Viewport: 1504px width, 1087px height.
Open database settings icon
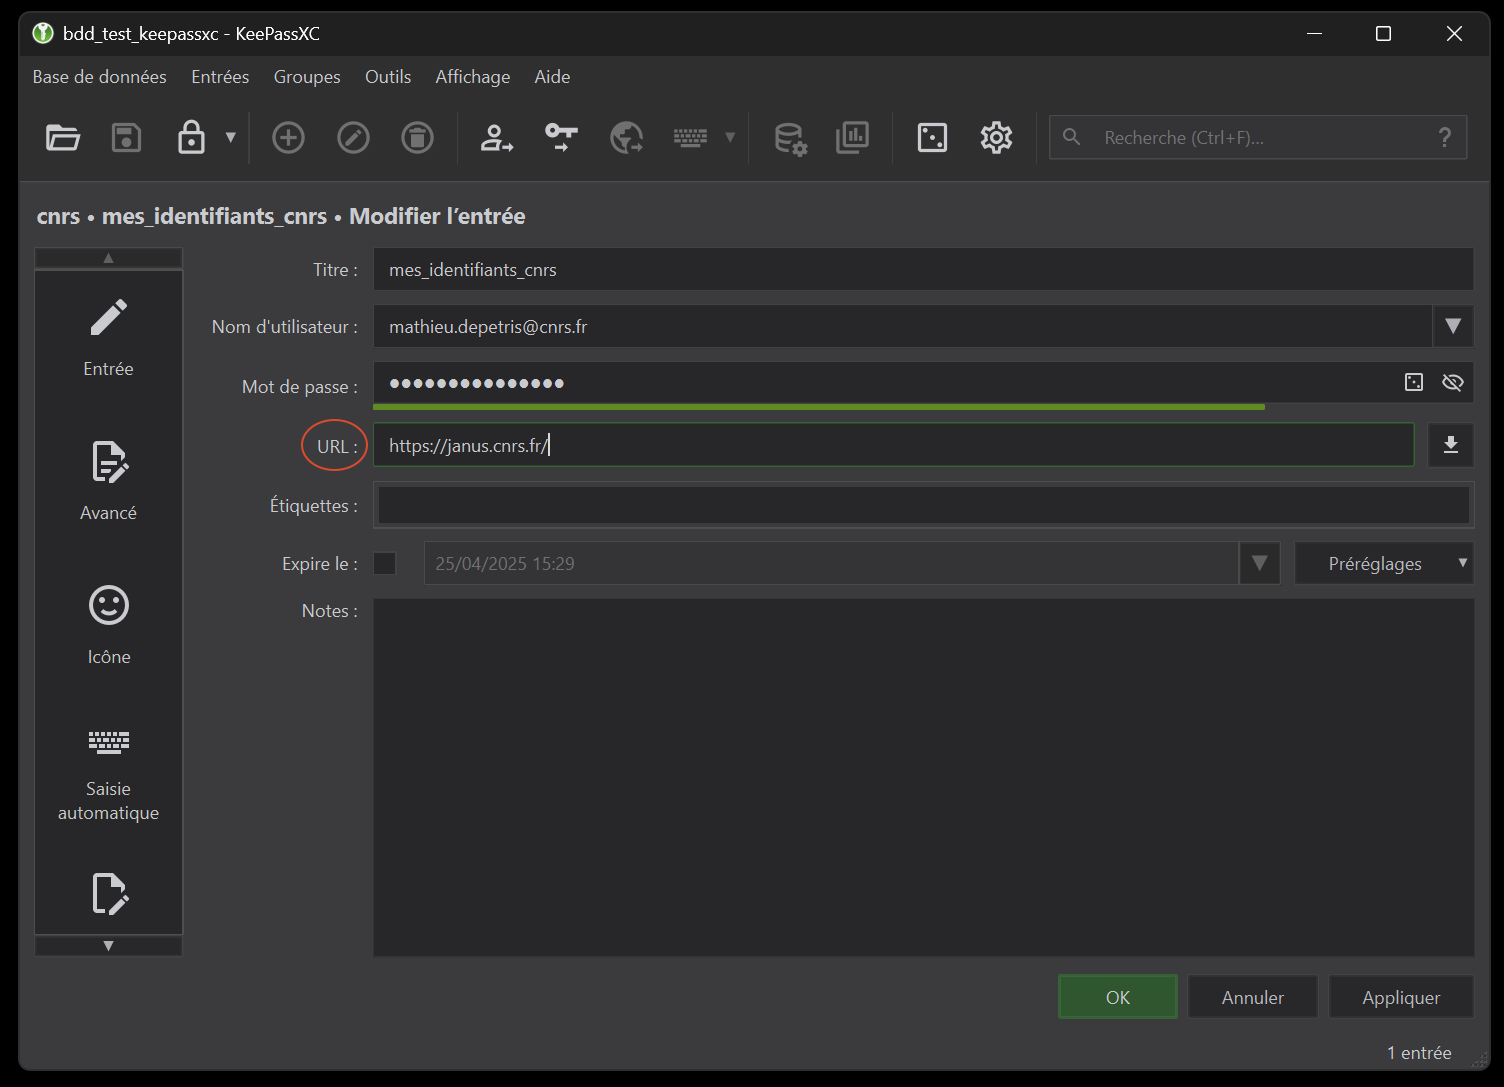(790, 138)
